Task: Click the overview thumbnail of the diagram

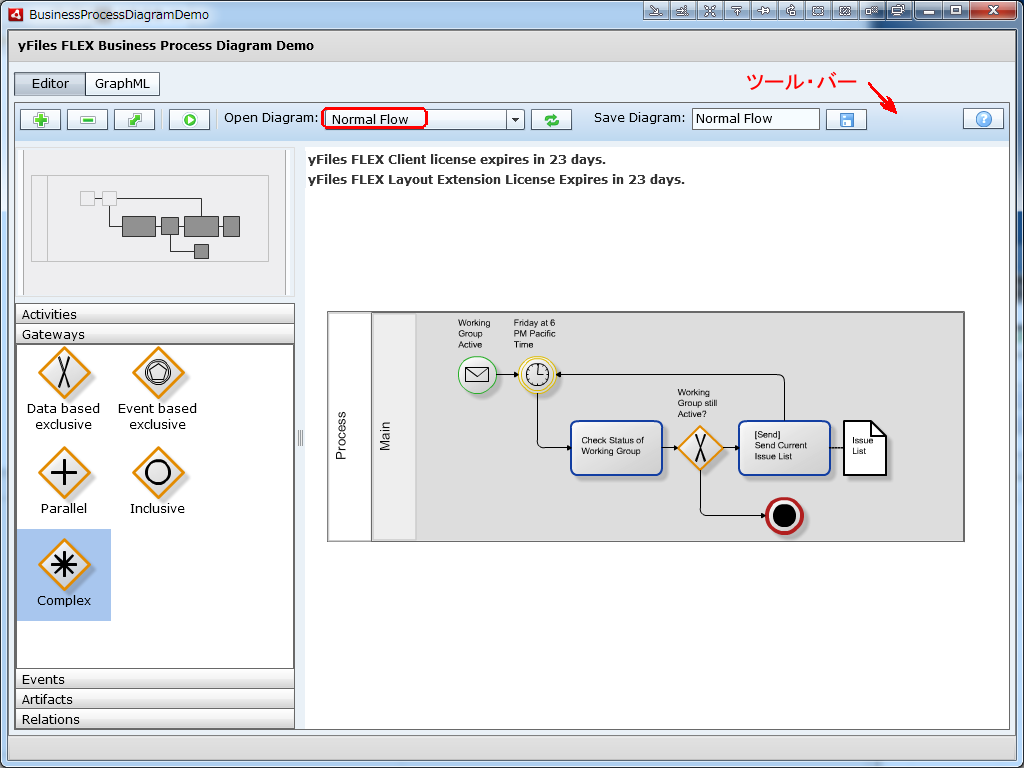Action: (155, 223)
